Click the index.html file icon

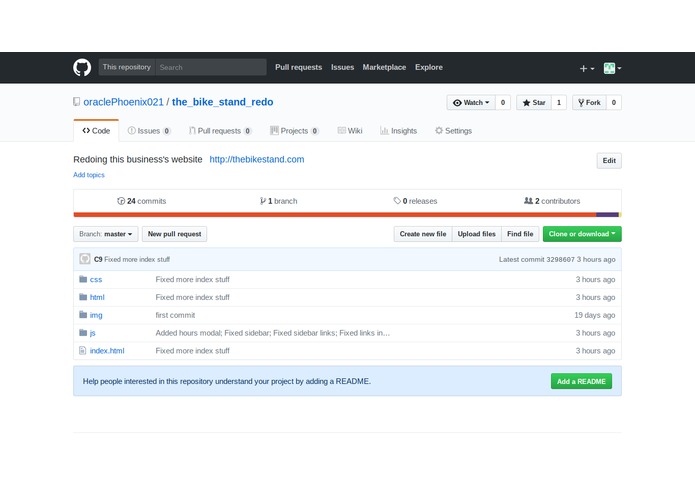(82, 350)
